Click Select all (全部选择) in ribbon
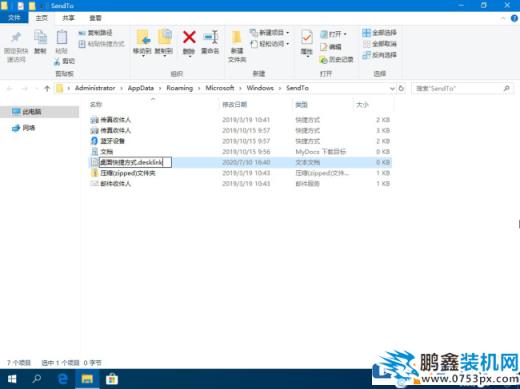Viewport: 520px width, 389px height. click(380, 33)
